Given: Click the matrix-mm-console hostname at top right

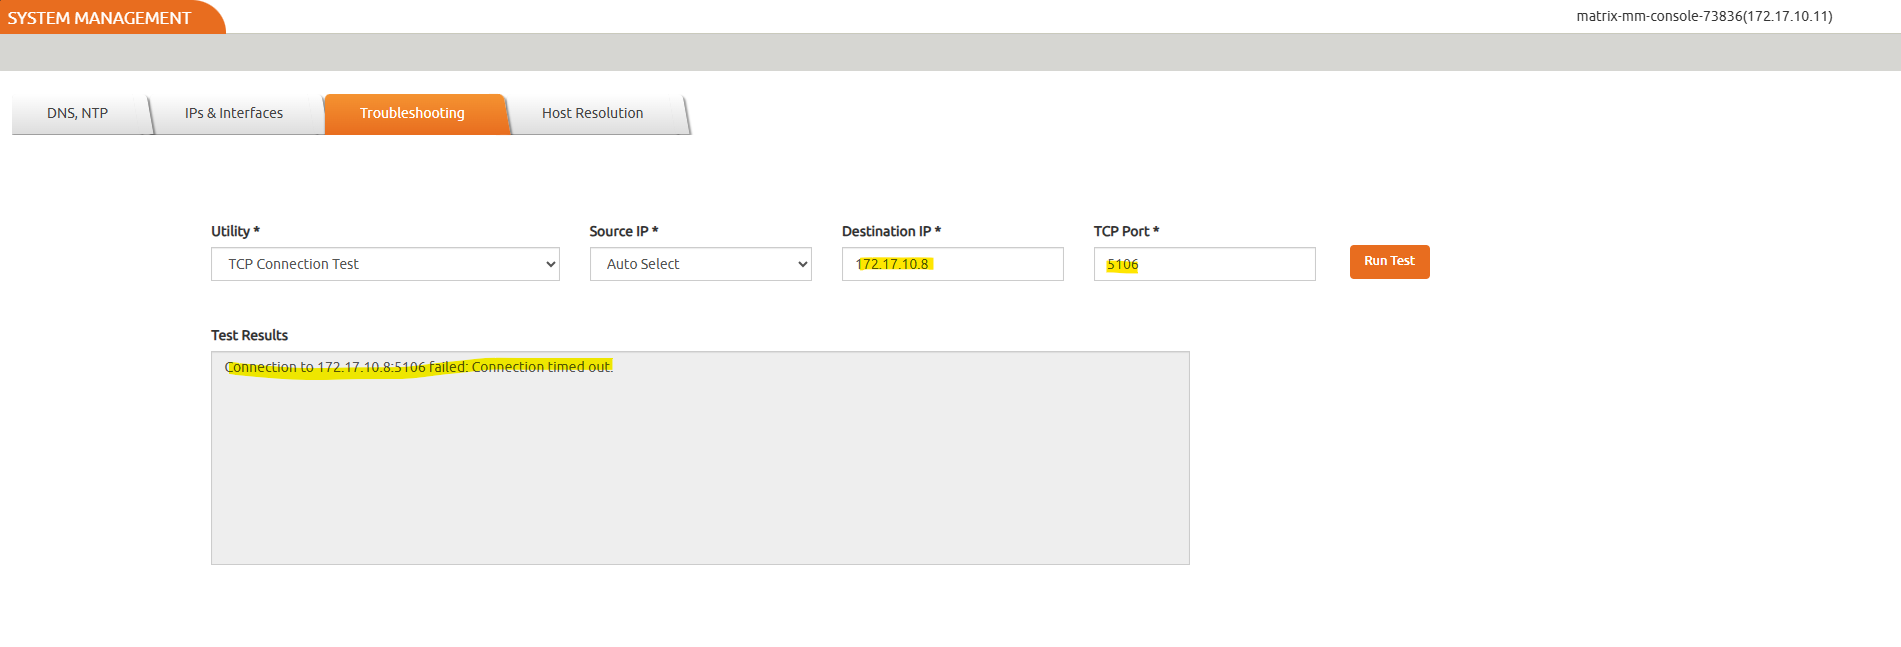Looking at the screenshot, I should (1704, 16).
